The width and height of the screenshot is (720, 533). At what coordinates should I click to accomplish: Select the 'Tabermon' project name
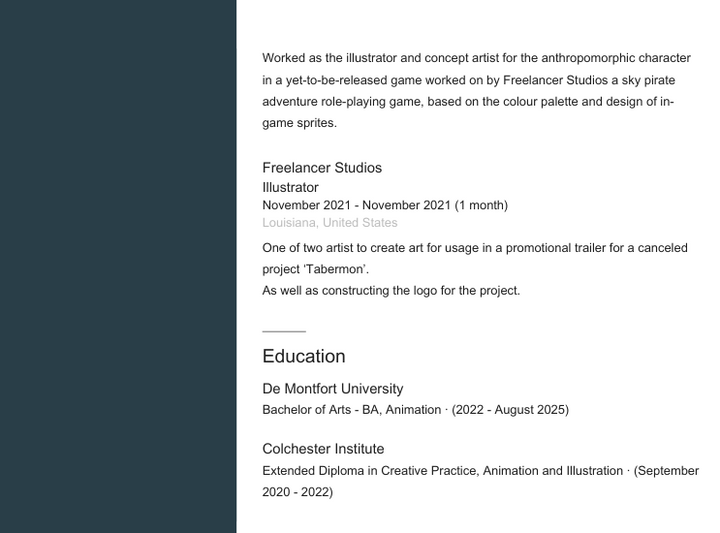coord(336,269)
